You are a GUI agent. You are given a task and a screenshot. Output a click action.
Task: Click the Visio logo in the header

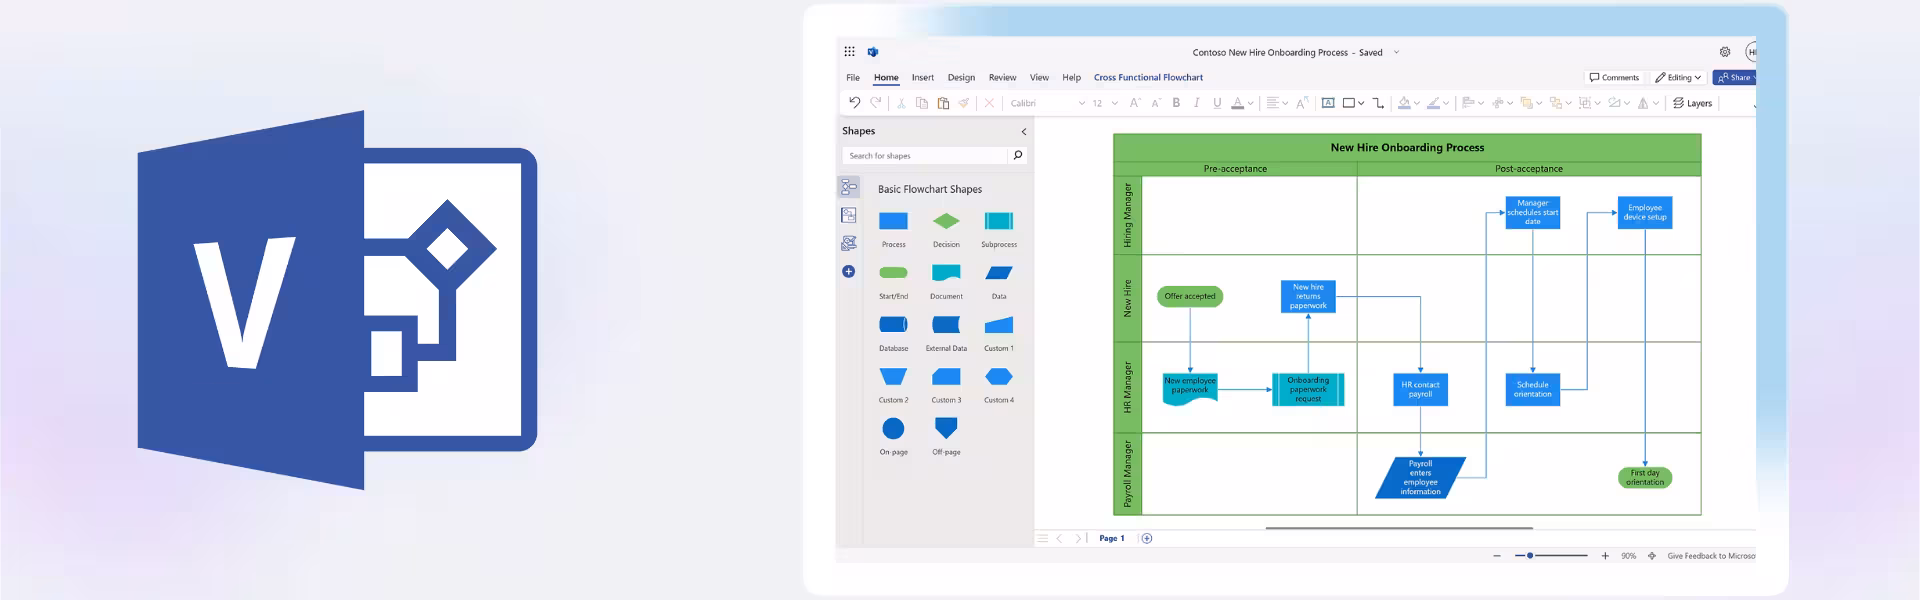click(872, 52)
